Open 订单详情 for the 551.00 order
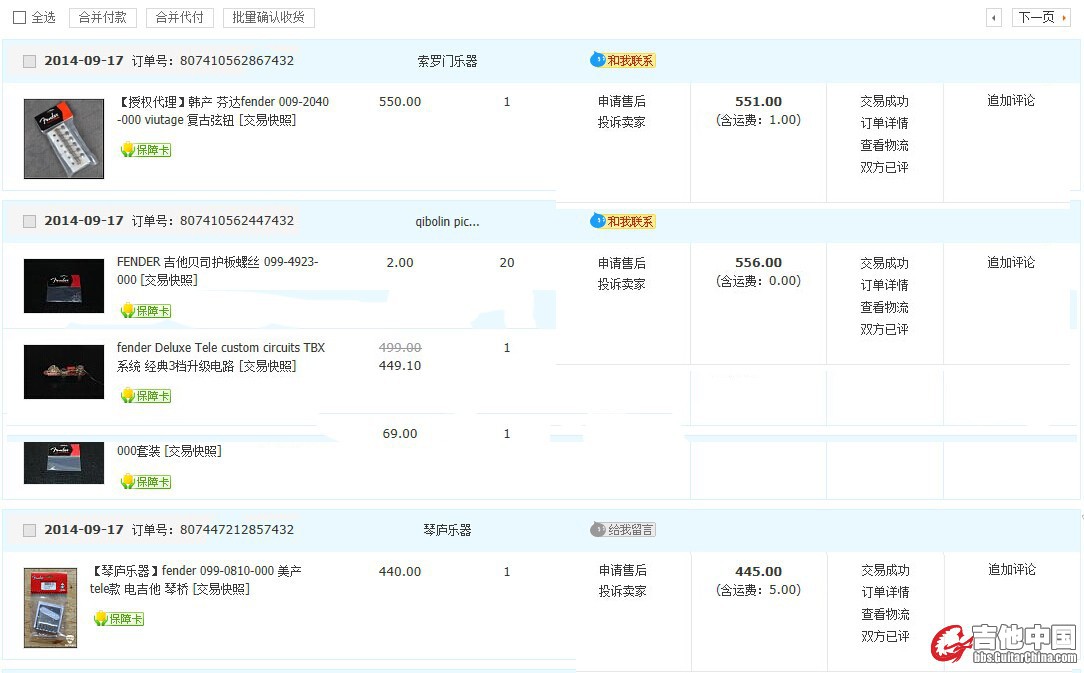This screenshot has width=1084, height=673. tap(884, 123)
